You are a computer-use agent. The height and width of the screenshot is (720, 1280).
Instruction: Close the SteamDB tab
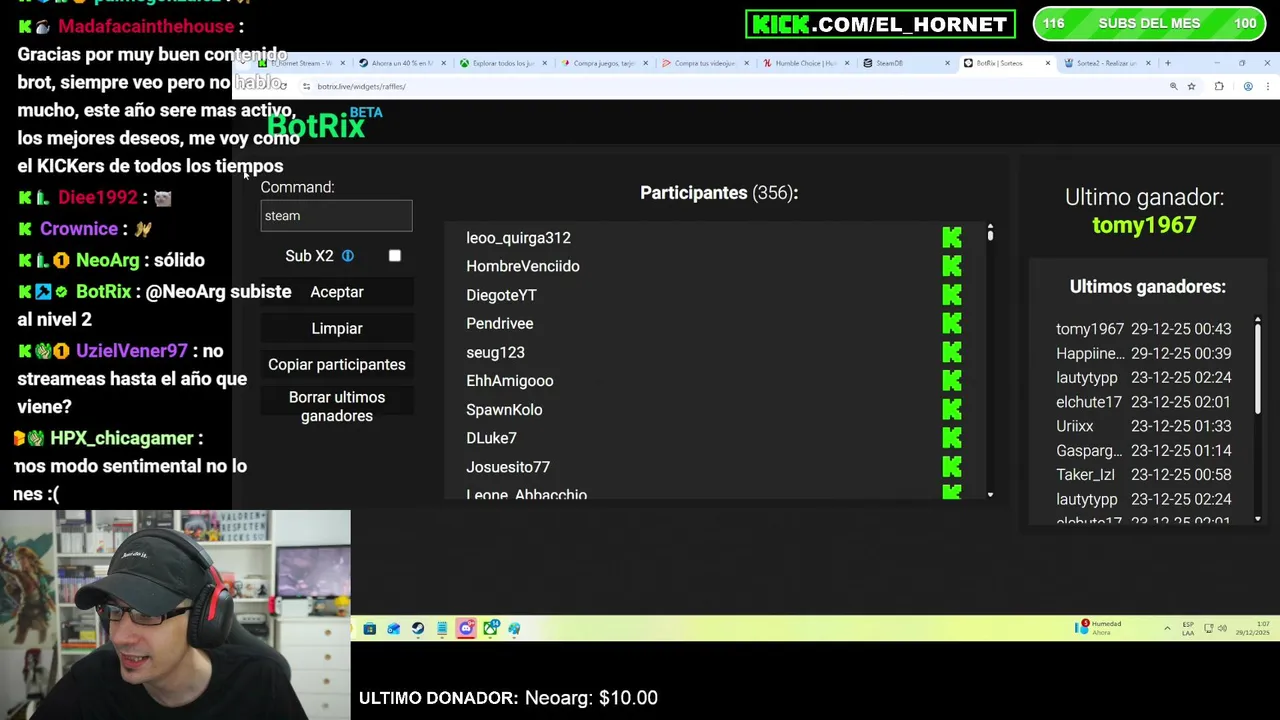(947, 63)
